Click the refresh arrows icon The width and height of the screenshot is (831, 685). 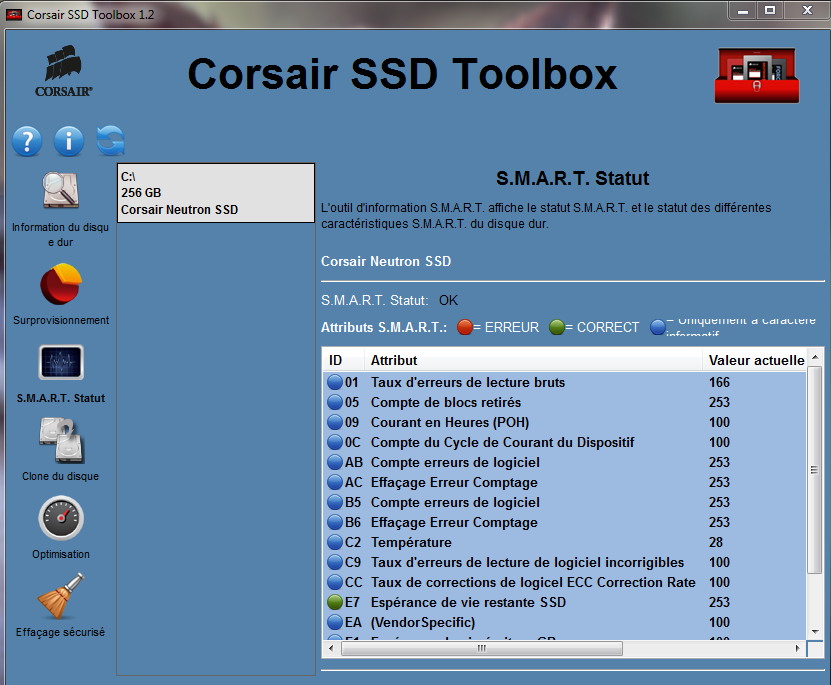pyautogui.click(x=111, y=141)
